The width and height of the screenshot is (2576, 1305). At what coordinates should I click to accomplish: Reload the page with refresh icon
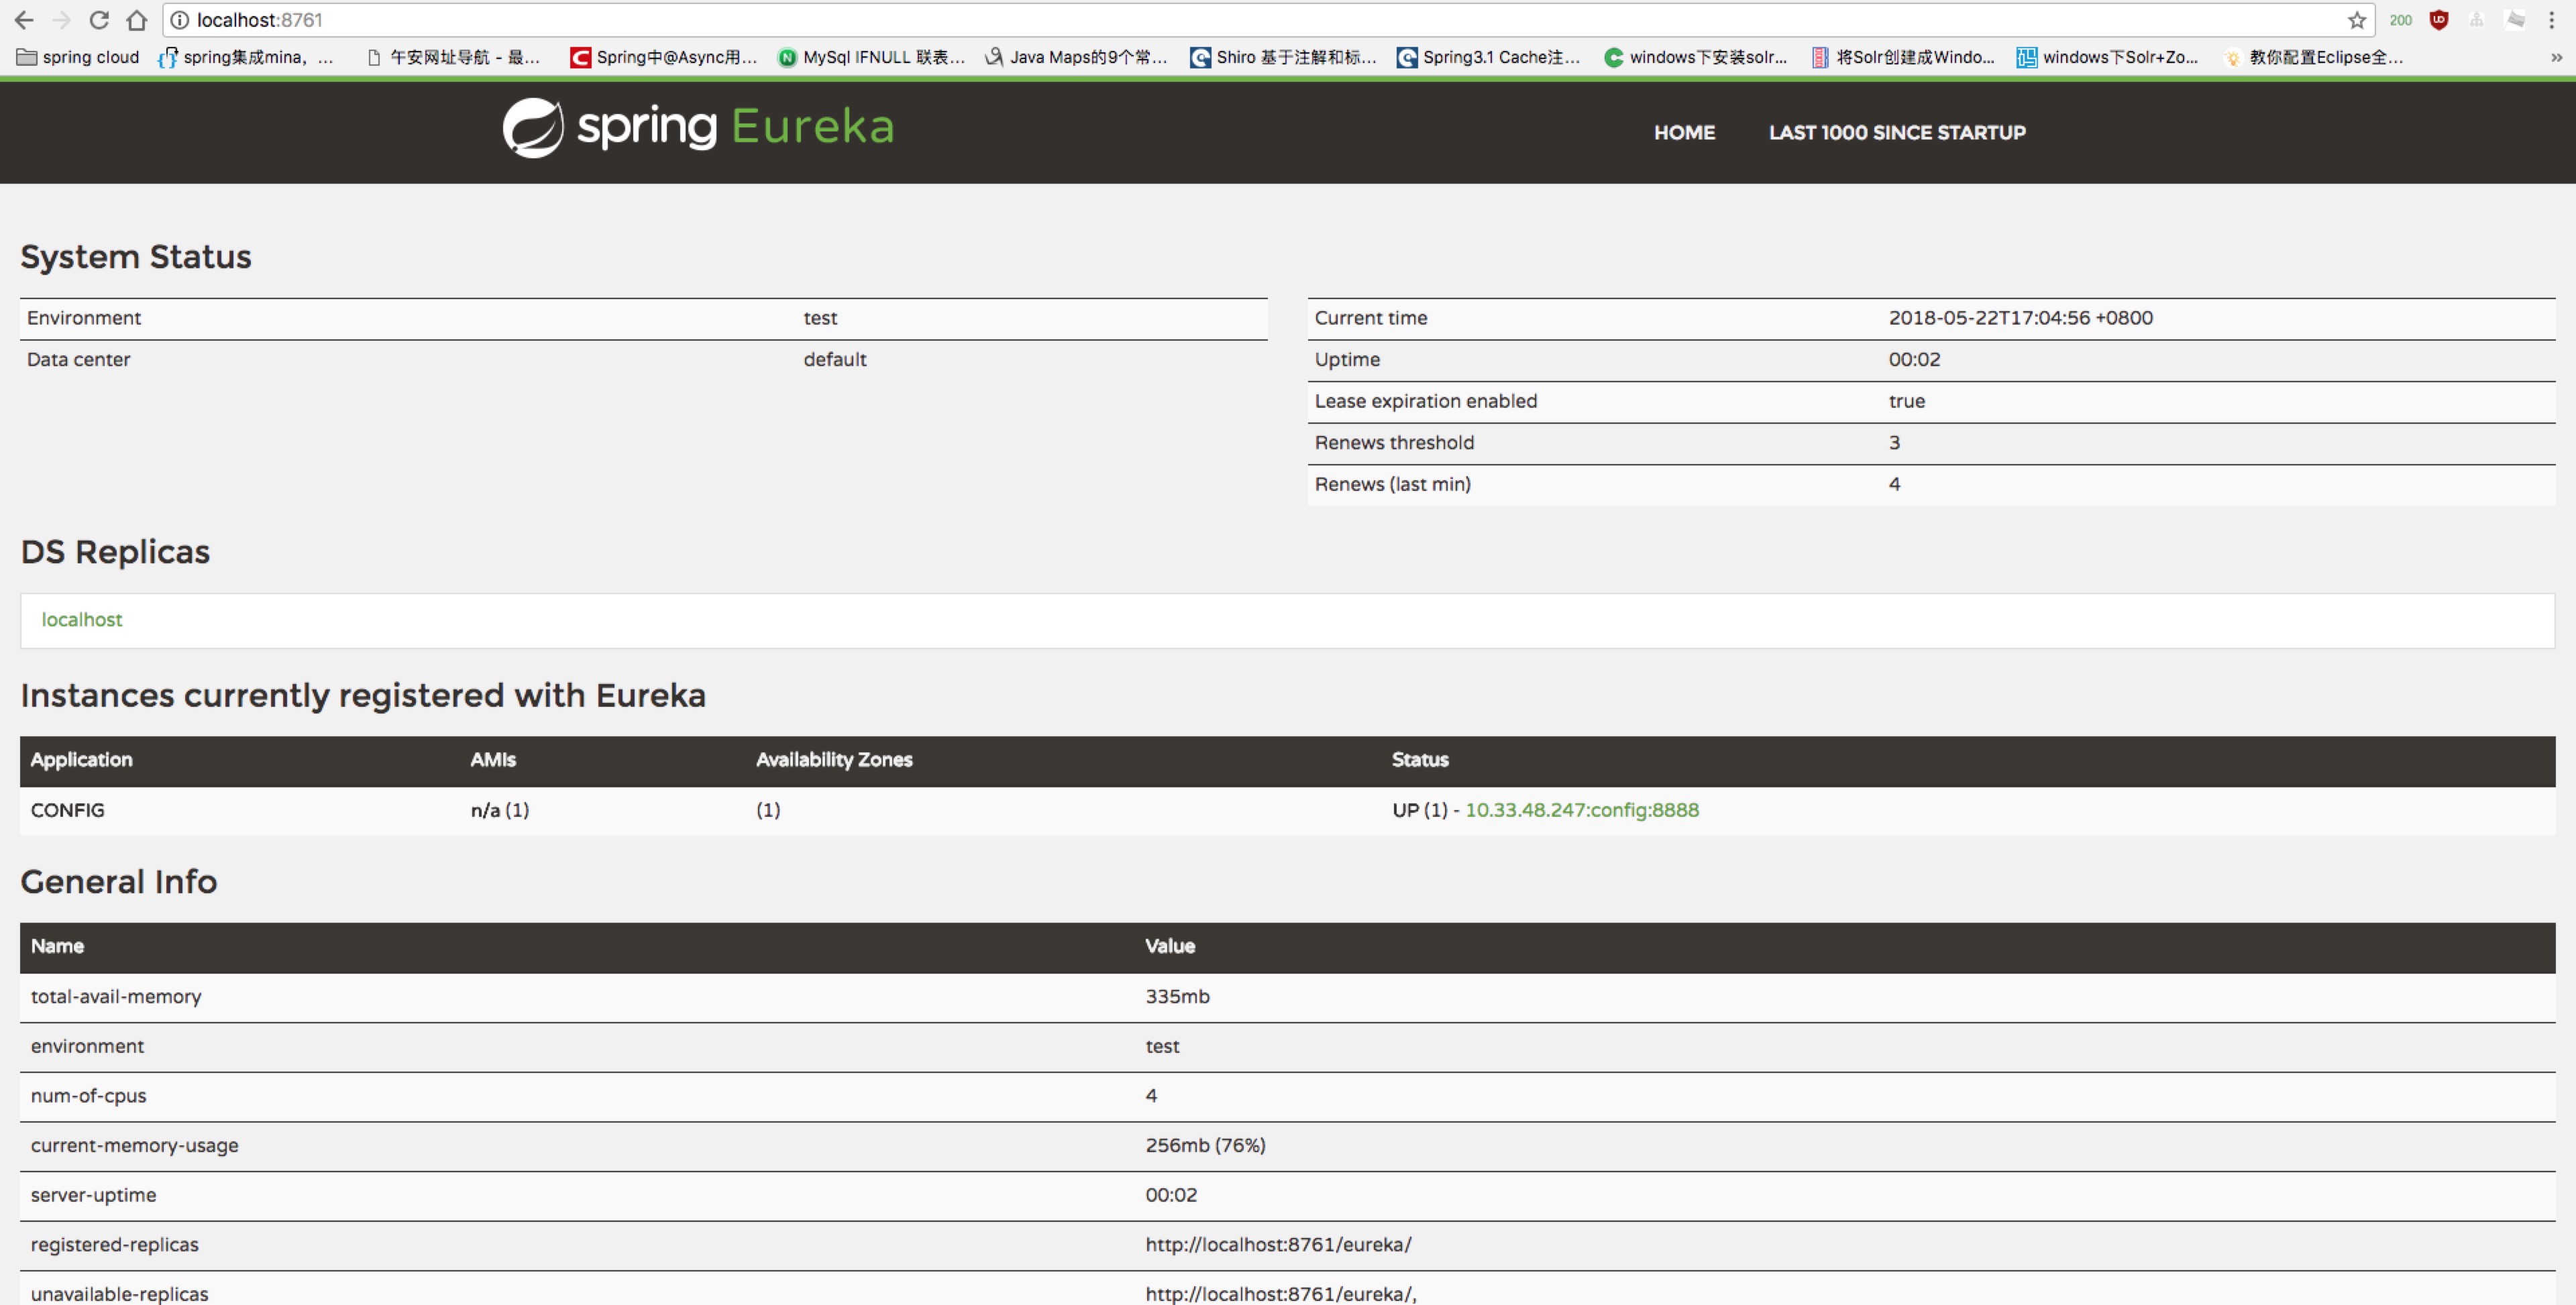click(99, 20)
